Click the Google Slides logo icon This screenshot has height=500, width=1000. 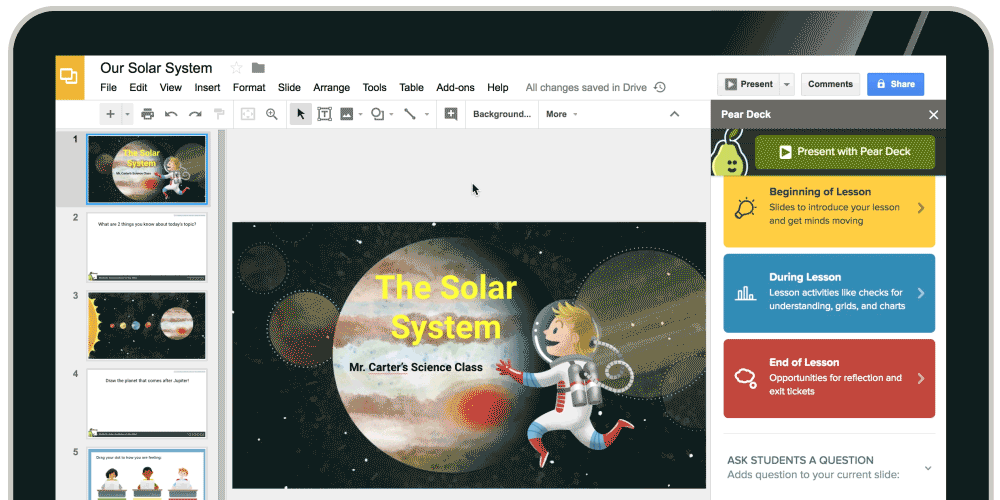point(70,77)
